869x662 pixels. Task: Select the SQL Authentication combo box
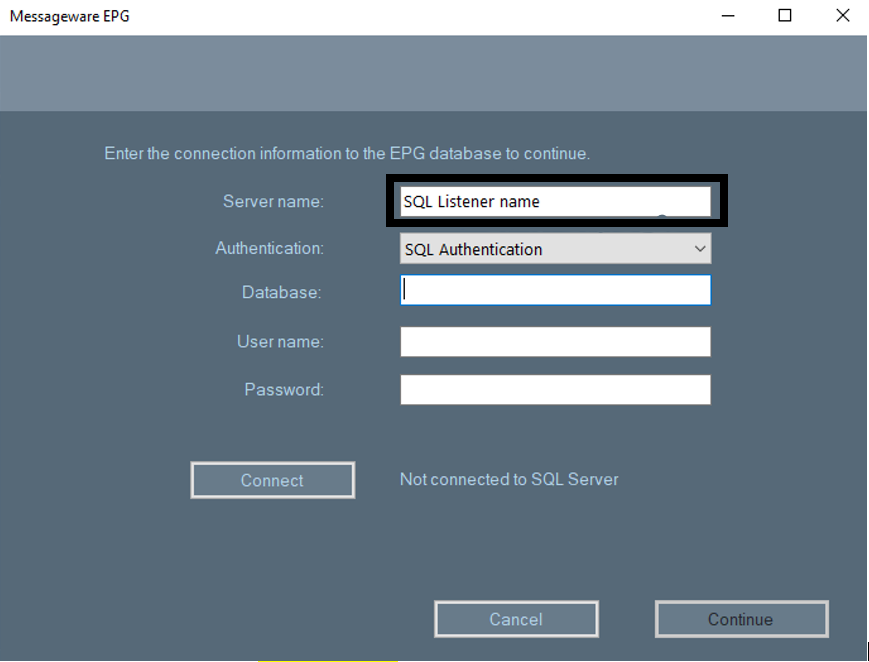click(555, 248)
